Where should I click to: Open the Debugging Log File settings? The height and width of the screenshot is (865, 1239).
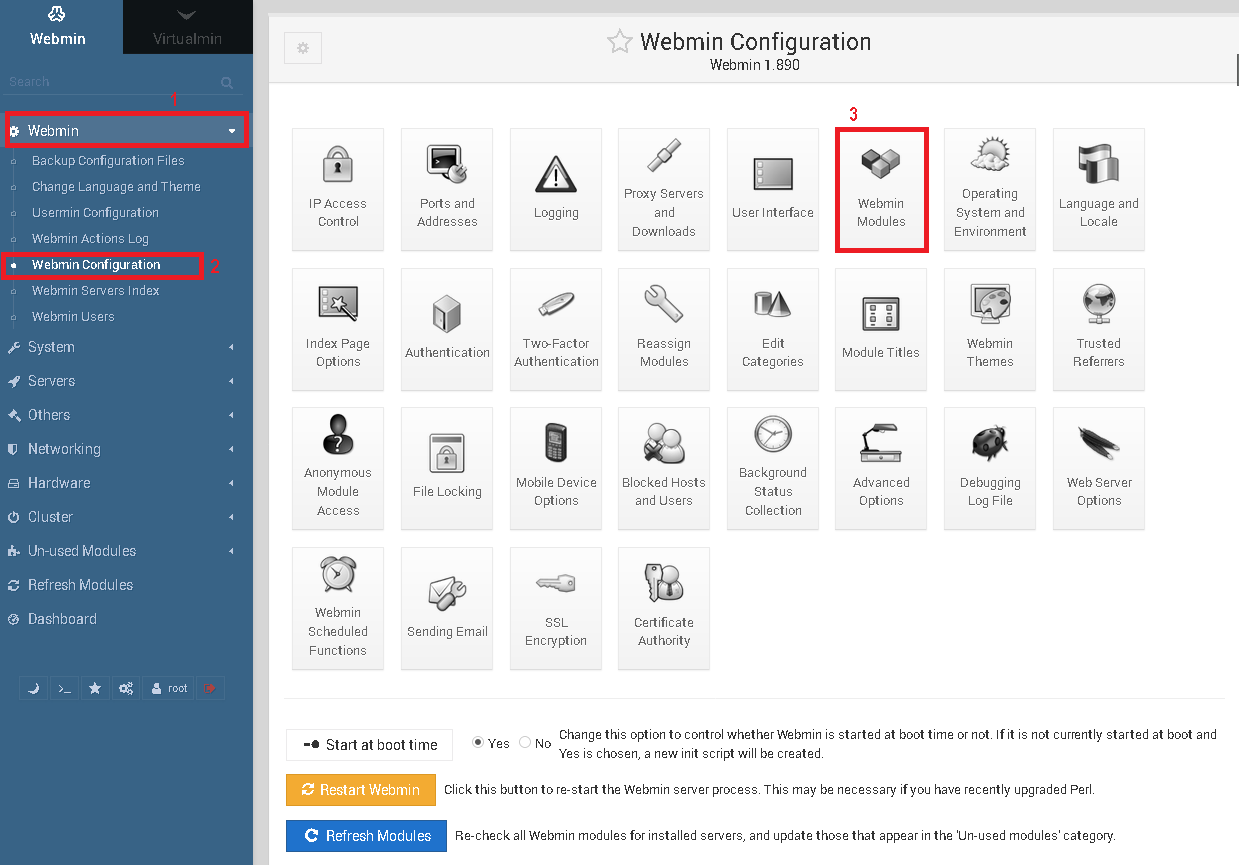coord(989,468)
